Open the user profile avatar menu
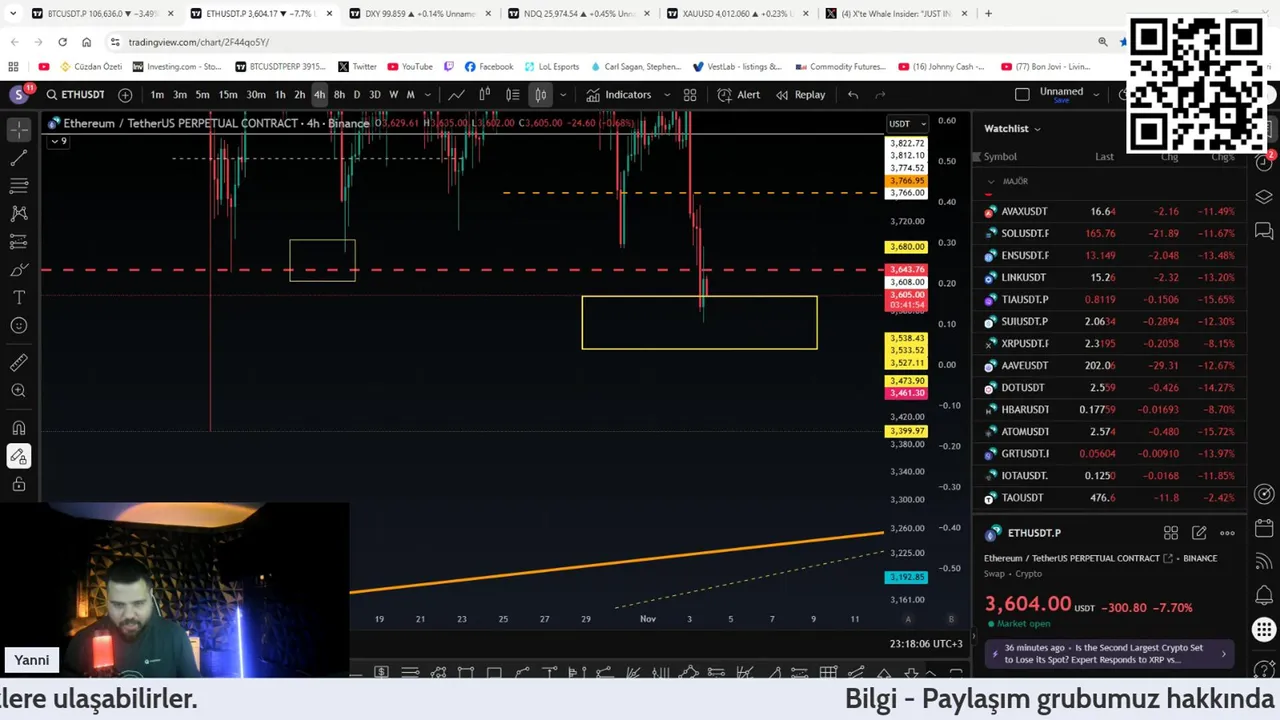 [x=19, y=95]
